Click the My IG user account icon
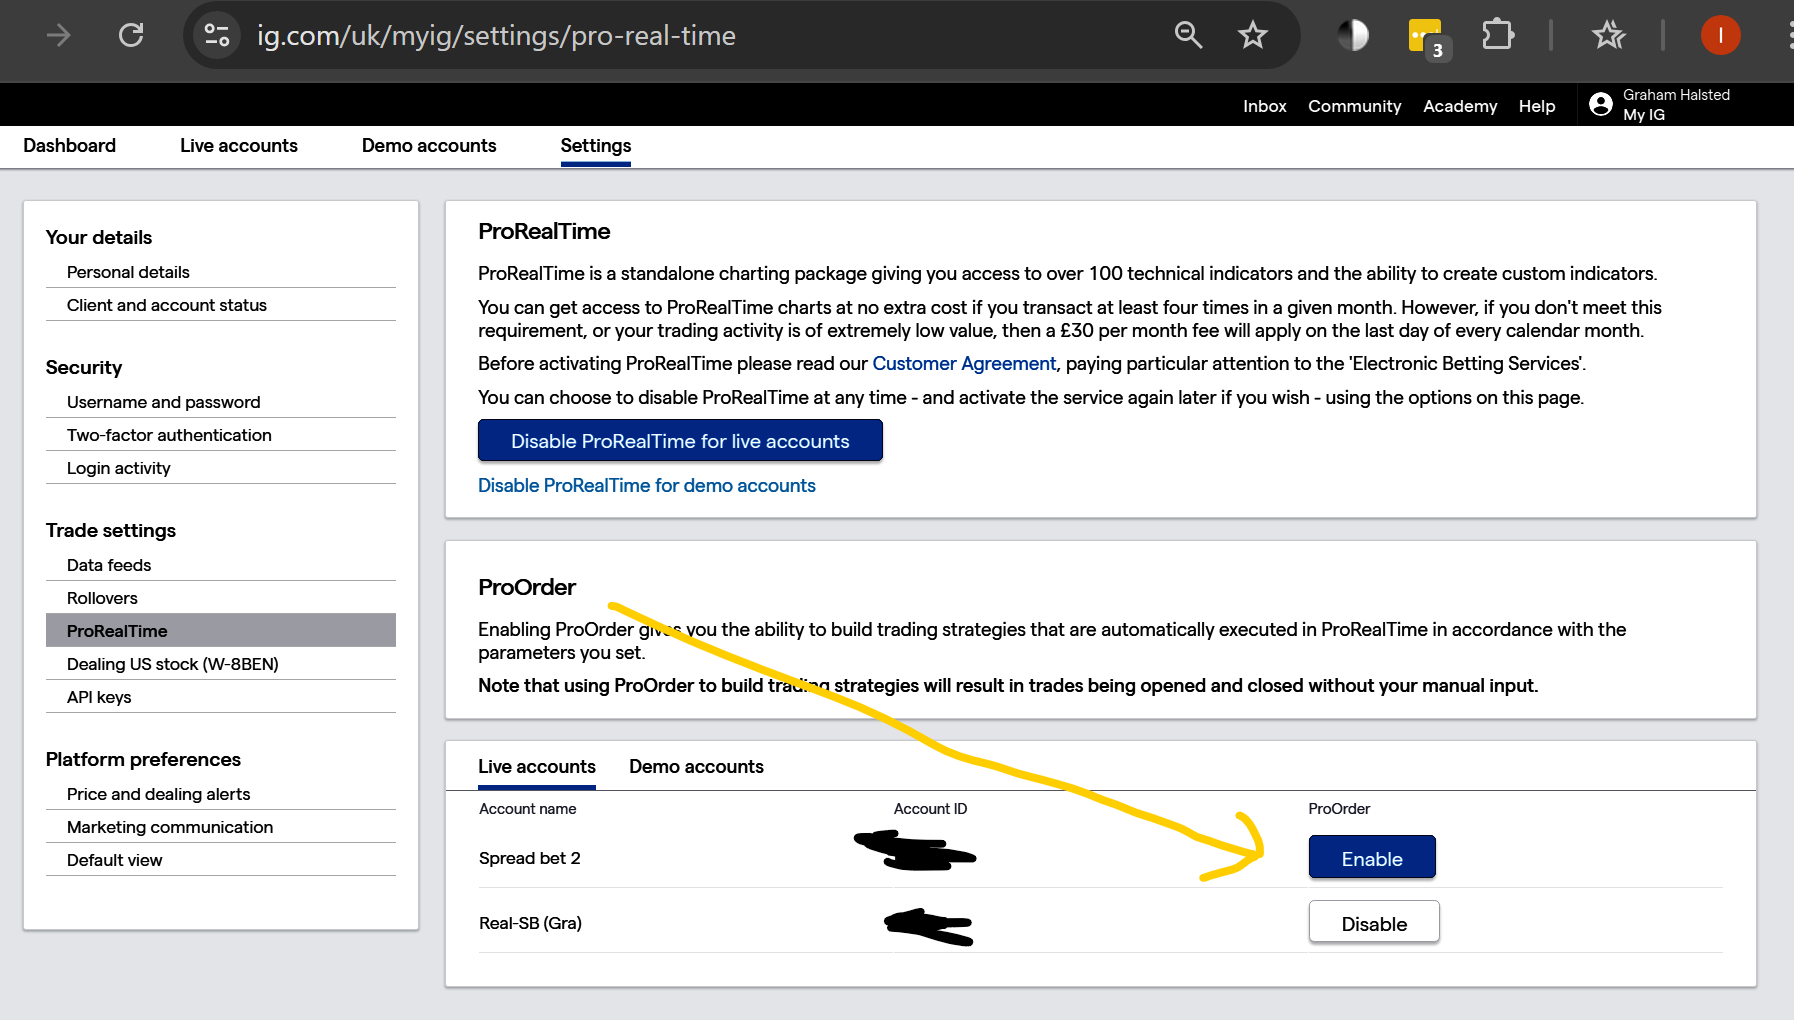Image resolution: width=1794 pixels, height=1020 pixels. pos(1600,104)
